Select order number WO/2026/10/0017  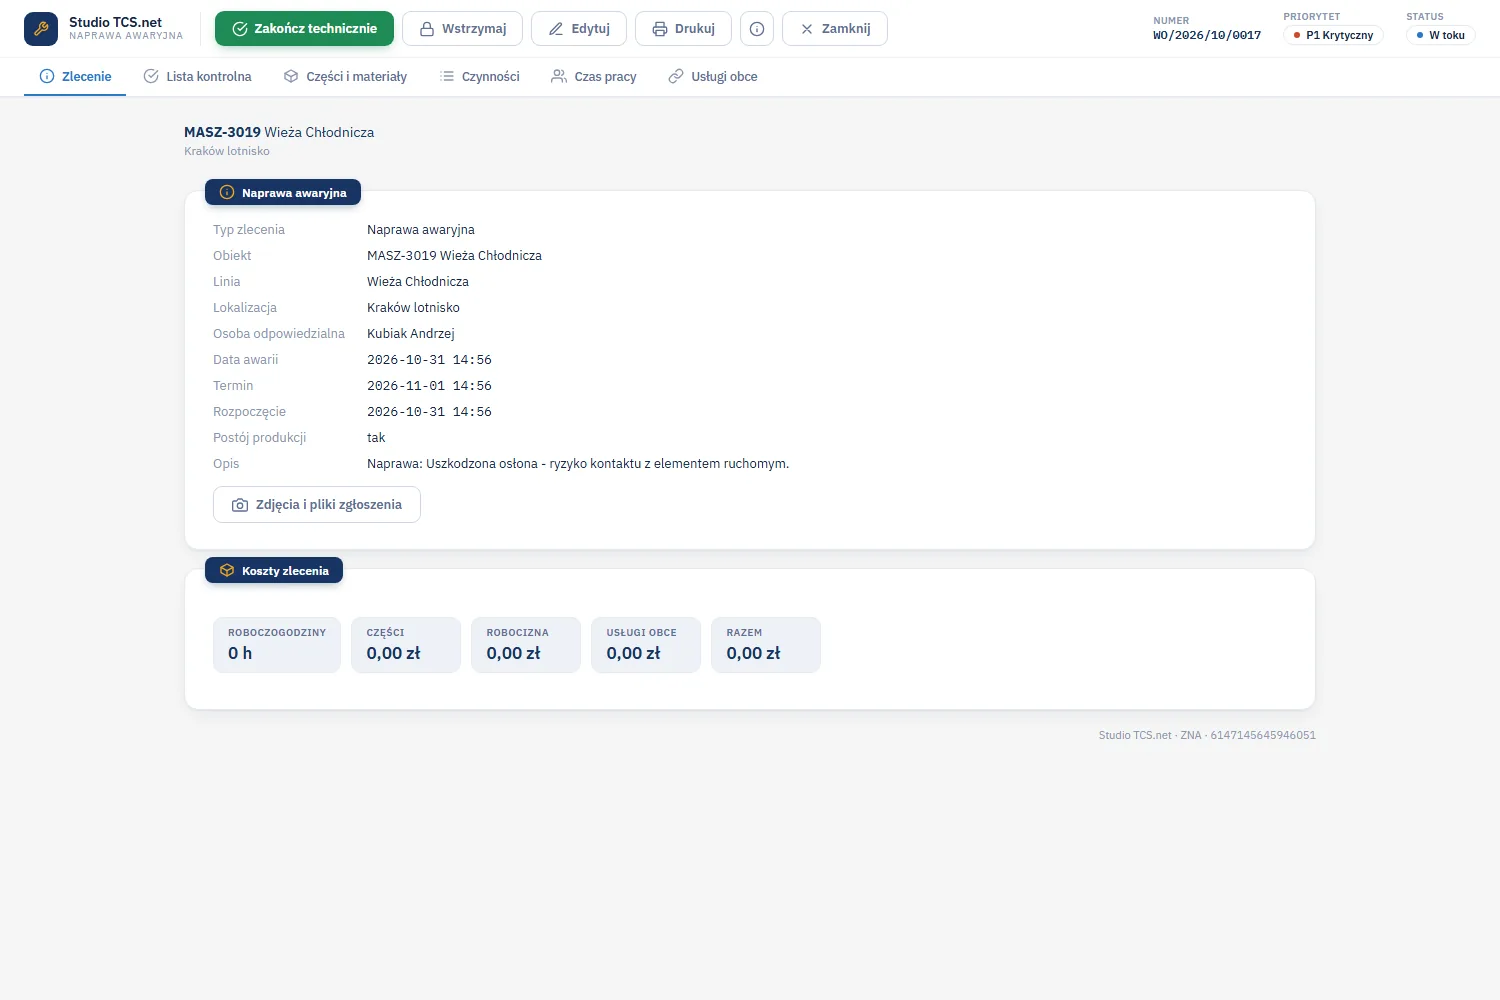(x=1207, y=35)
